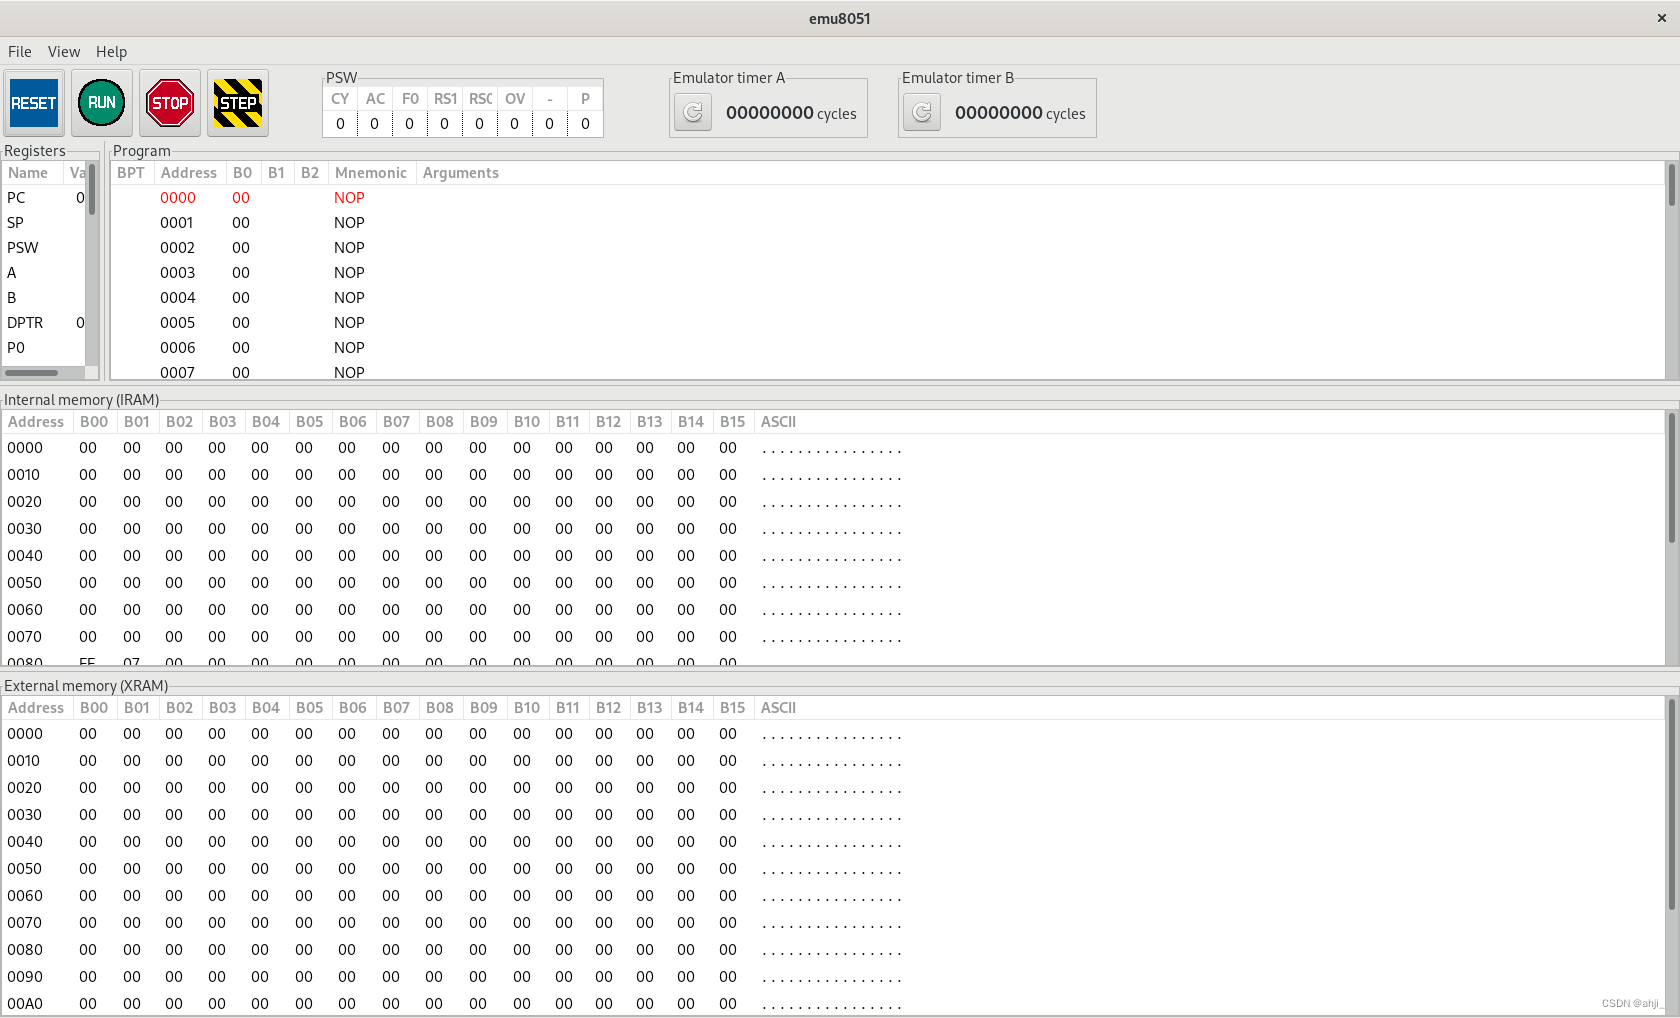The image size is (1680, 1018).
Task: Toggle the RS1 flag value in PSW
Action: (x=445, y=124)
